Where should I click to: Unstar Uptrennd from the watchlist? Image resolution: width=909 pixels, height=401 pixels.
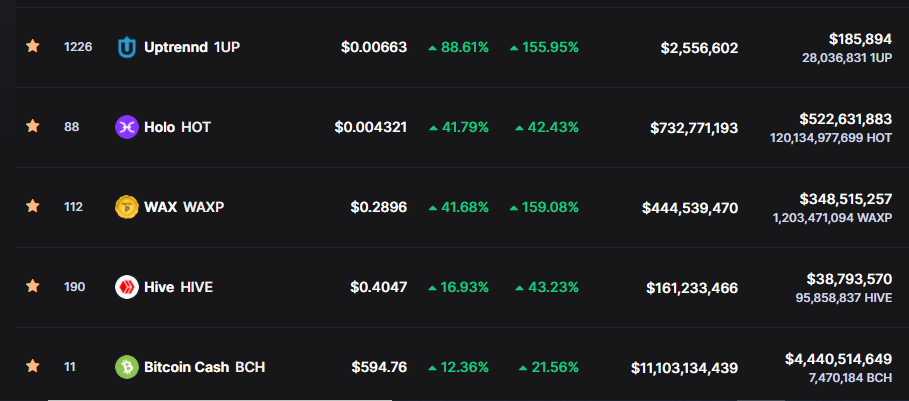[32, 46]
